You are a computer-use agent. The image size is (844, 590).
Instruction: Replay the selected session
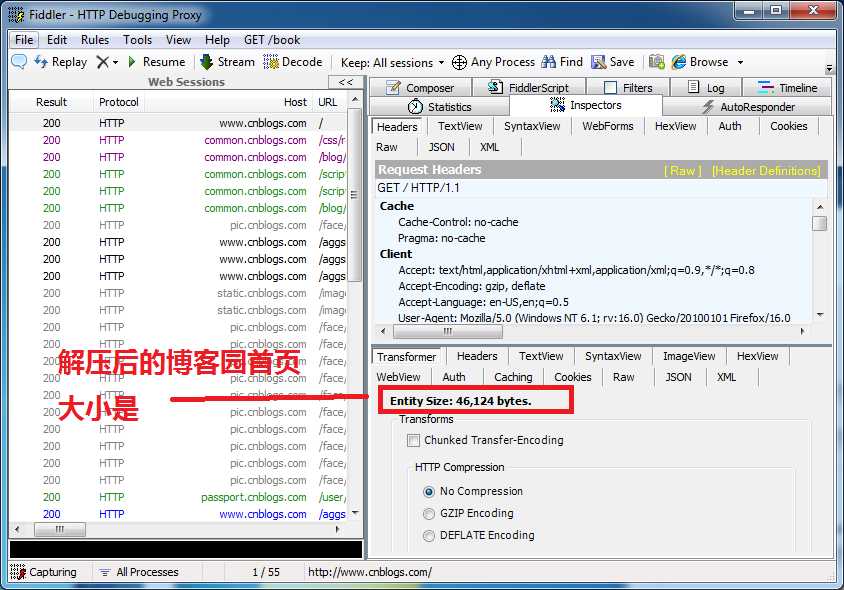pos(60,62)
